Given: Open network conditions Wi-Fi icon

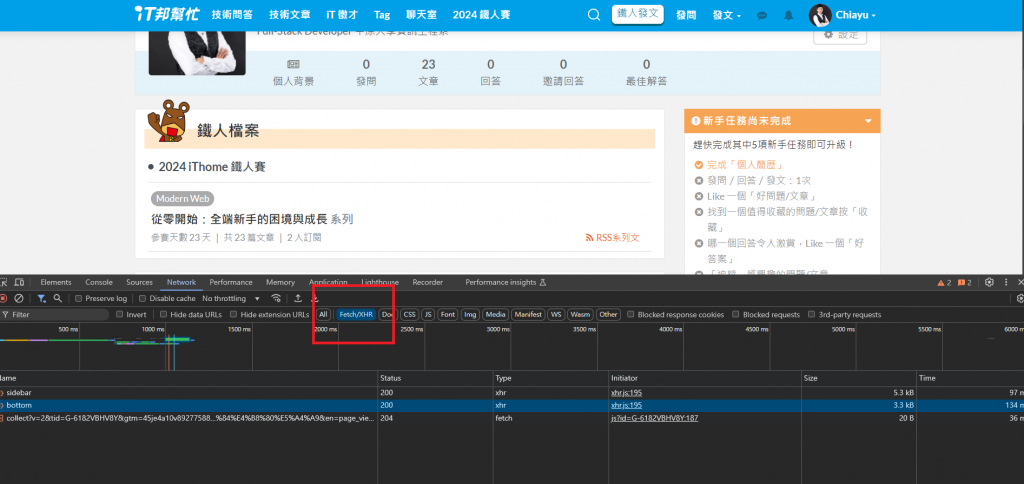Looking at the screenshot, I should coord(276,298).
